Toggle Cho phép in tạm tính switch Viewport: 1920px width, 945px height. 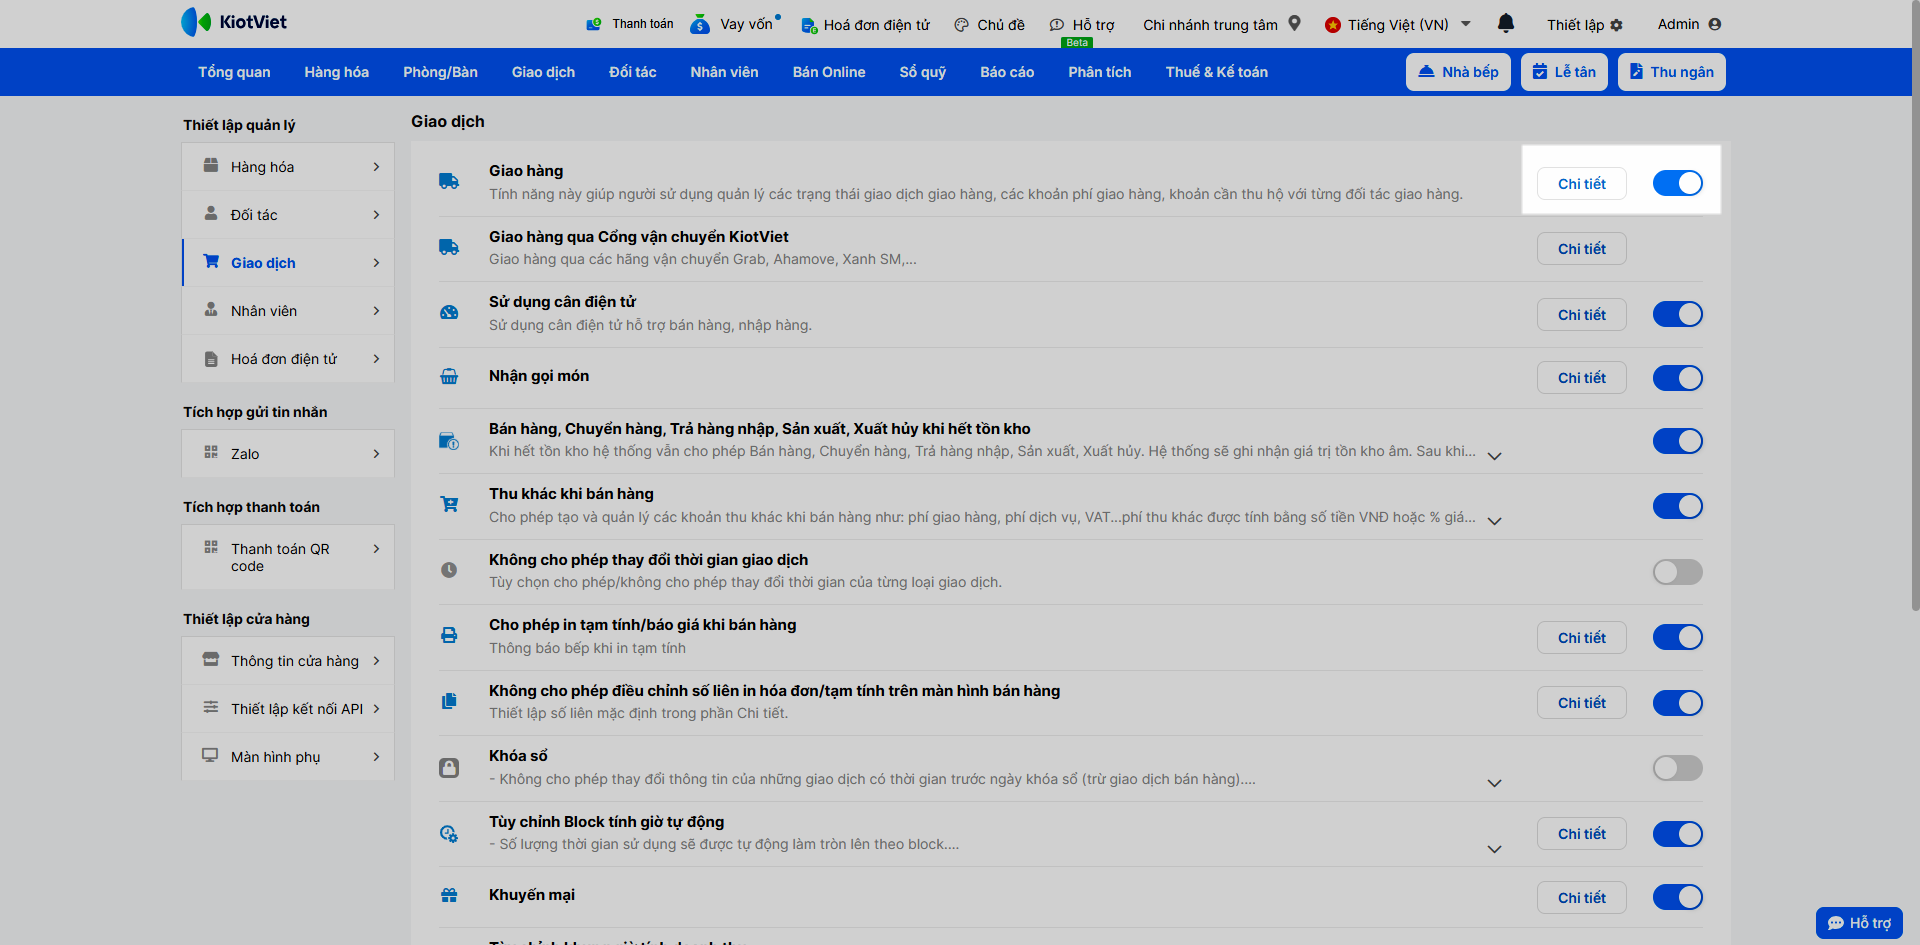click(x=1677, y=637)
